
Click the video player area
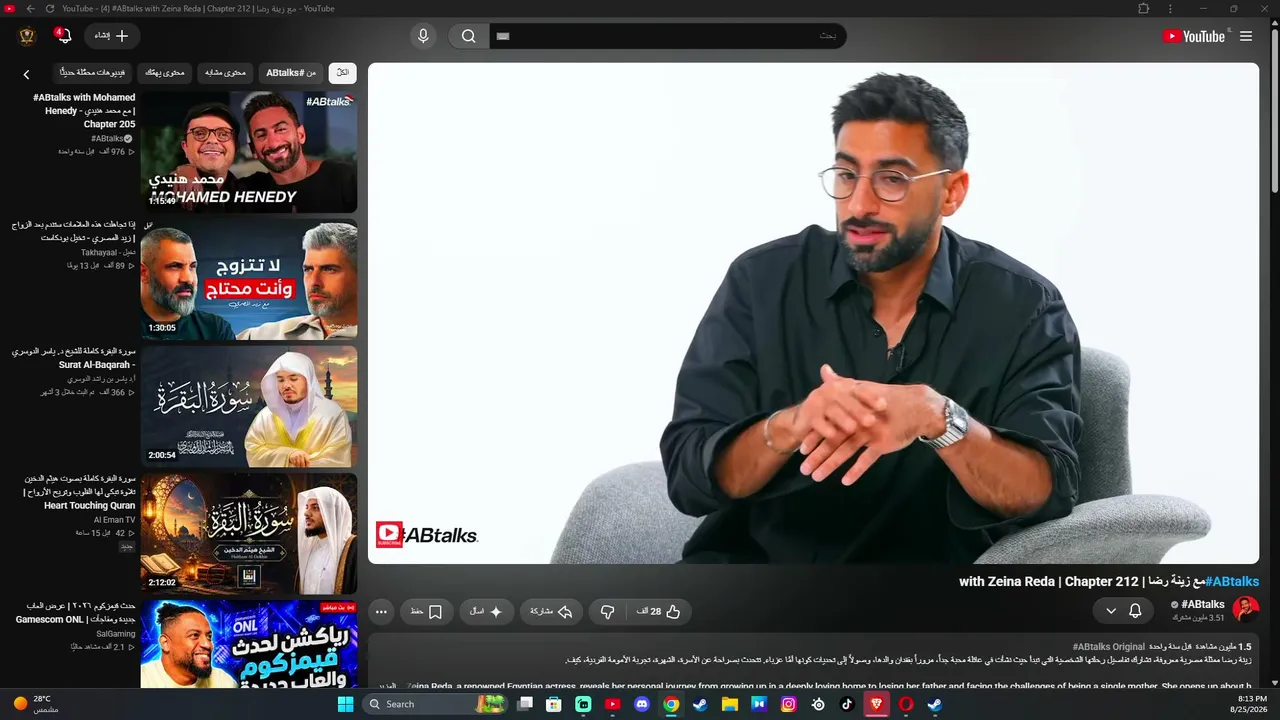(x=813, y=313)
